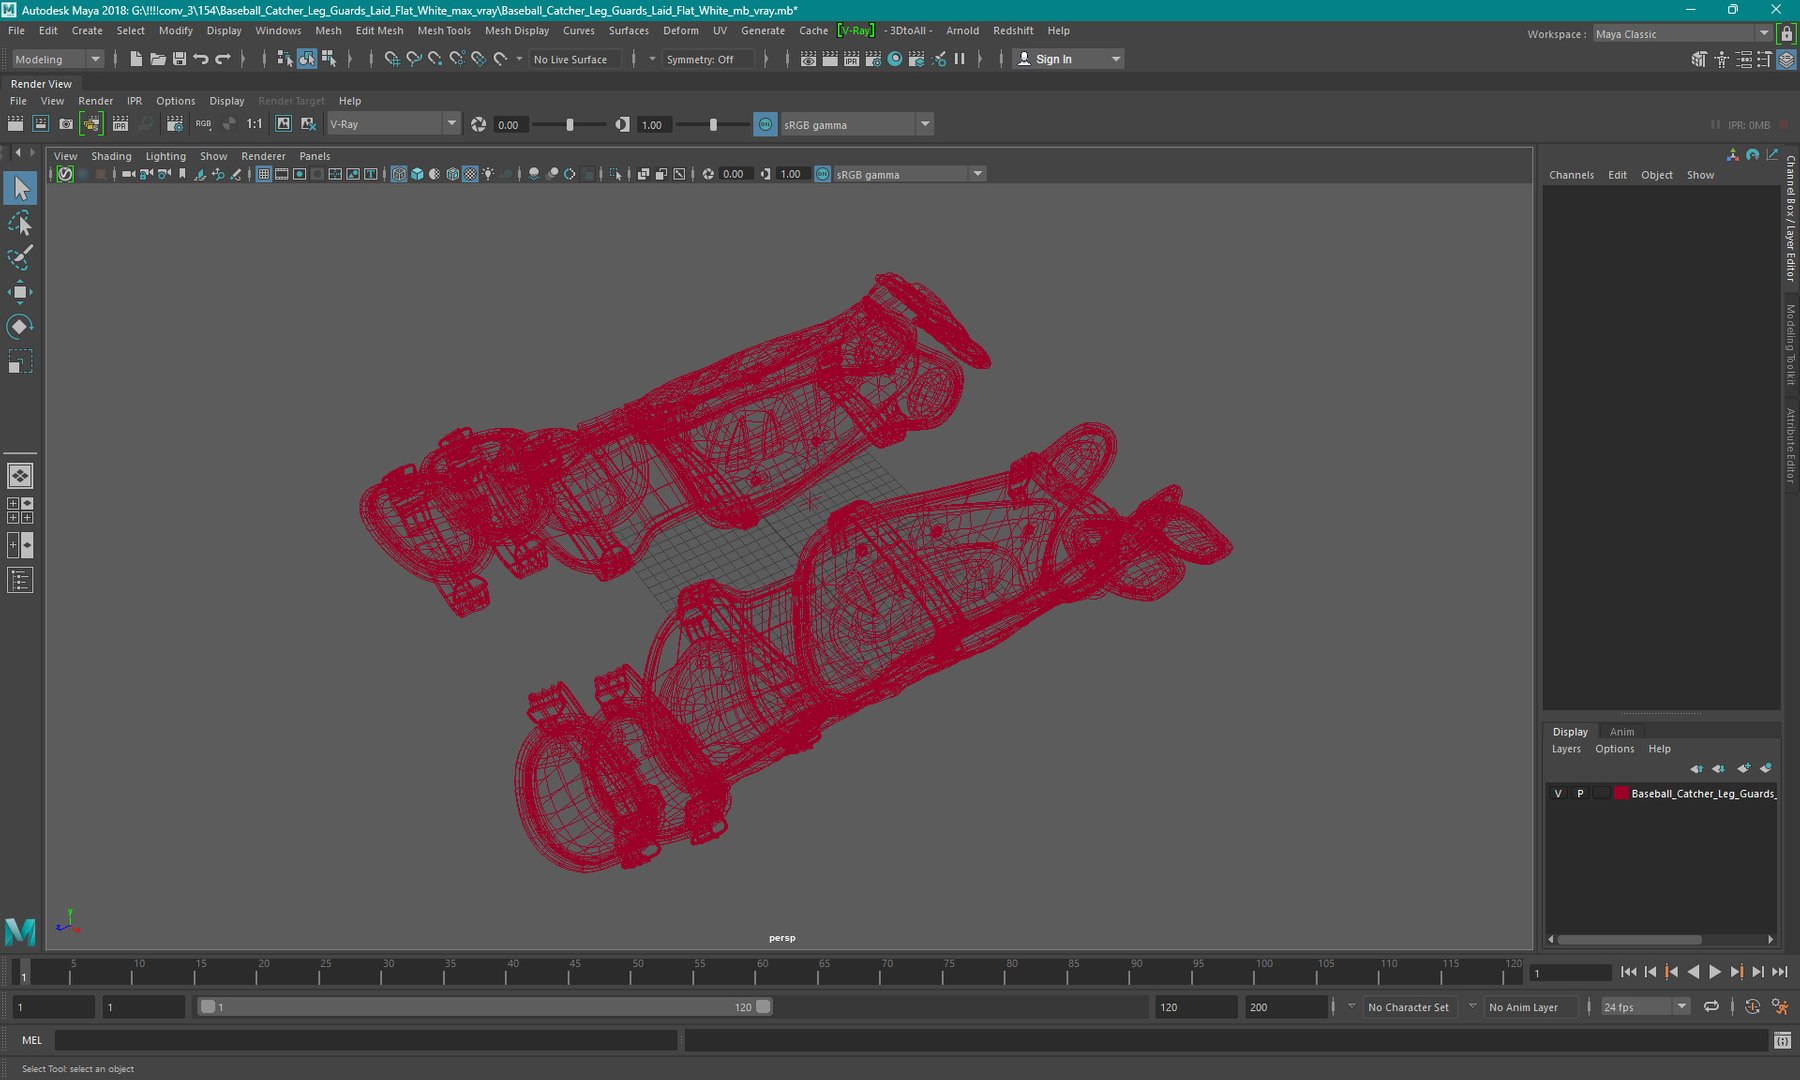Click the MEL command line input field

click(x=365, y=1040)
